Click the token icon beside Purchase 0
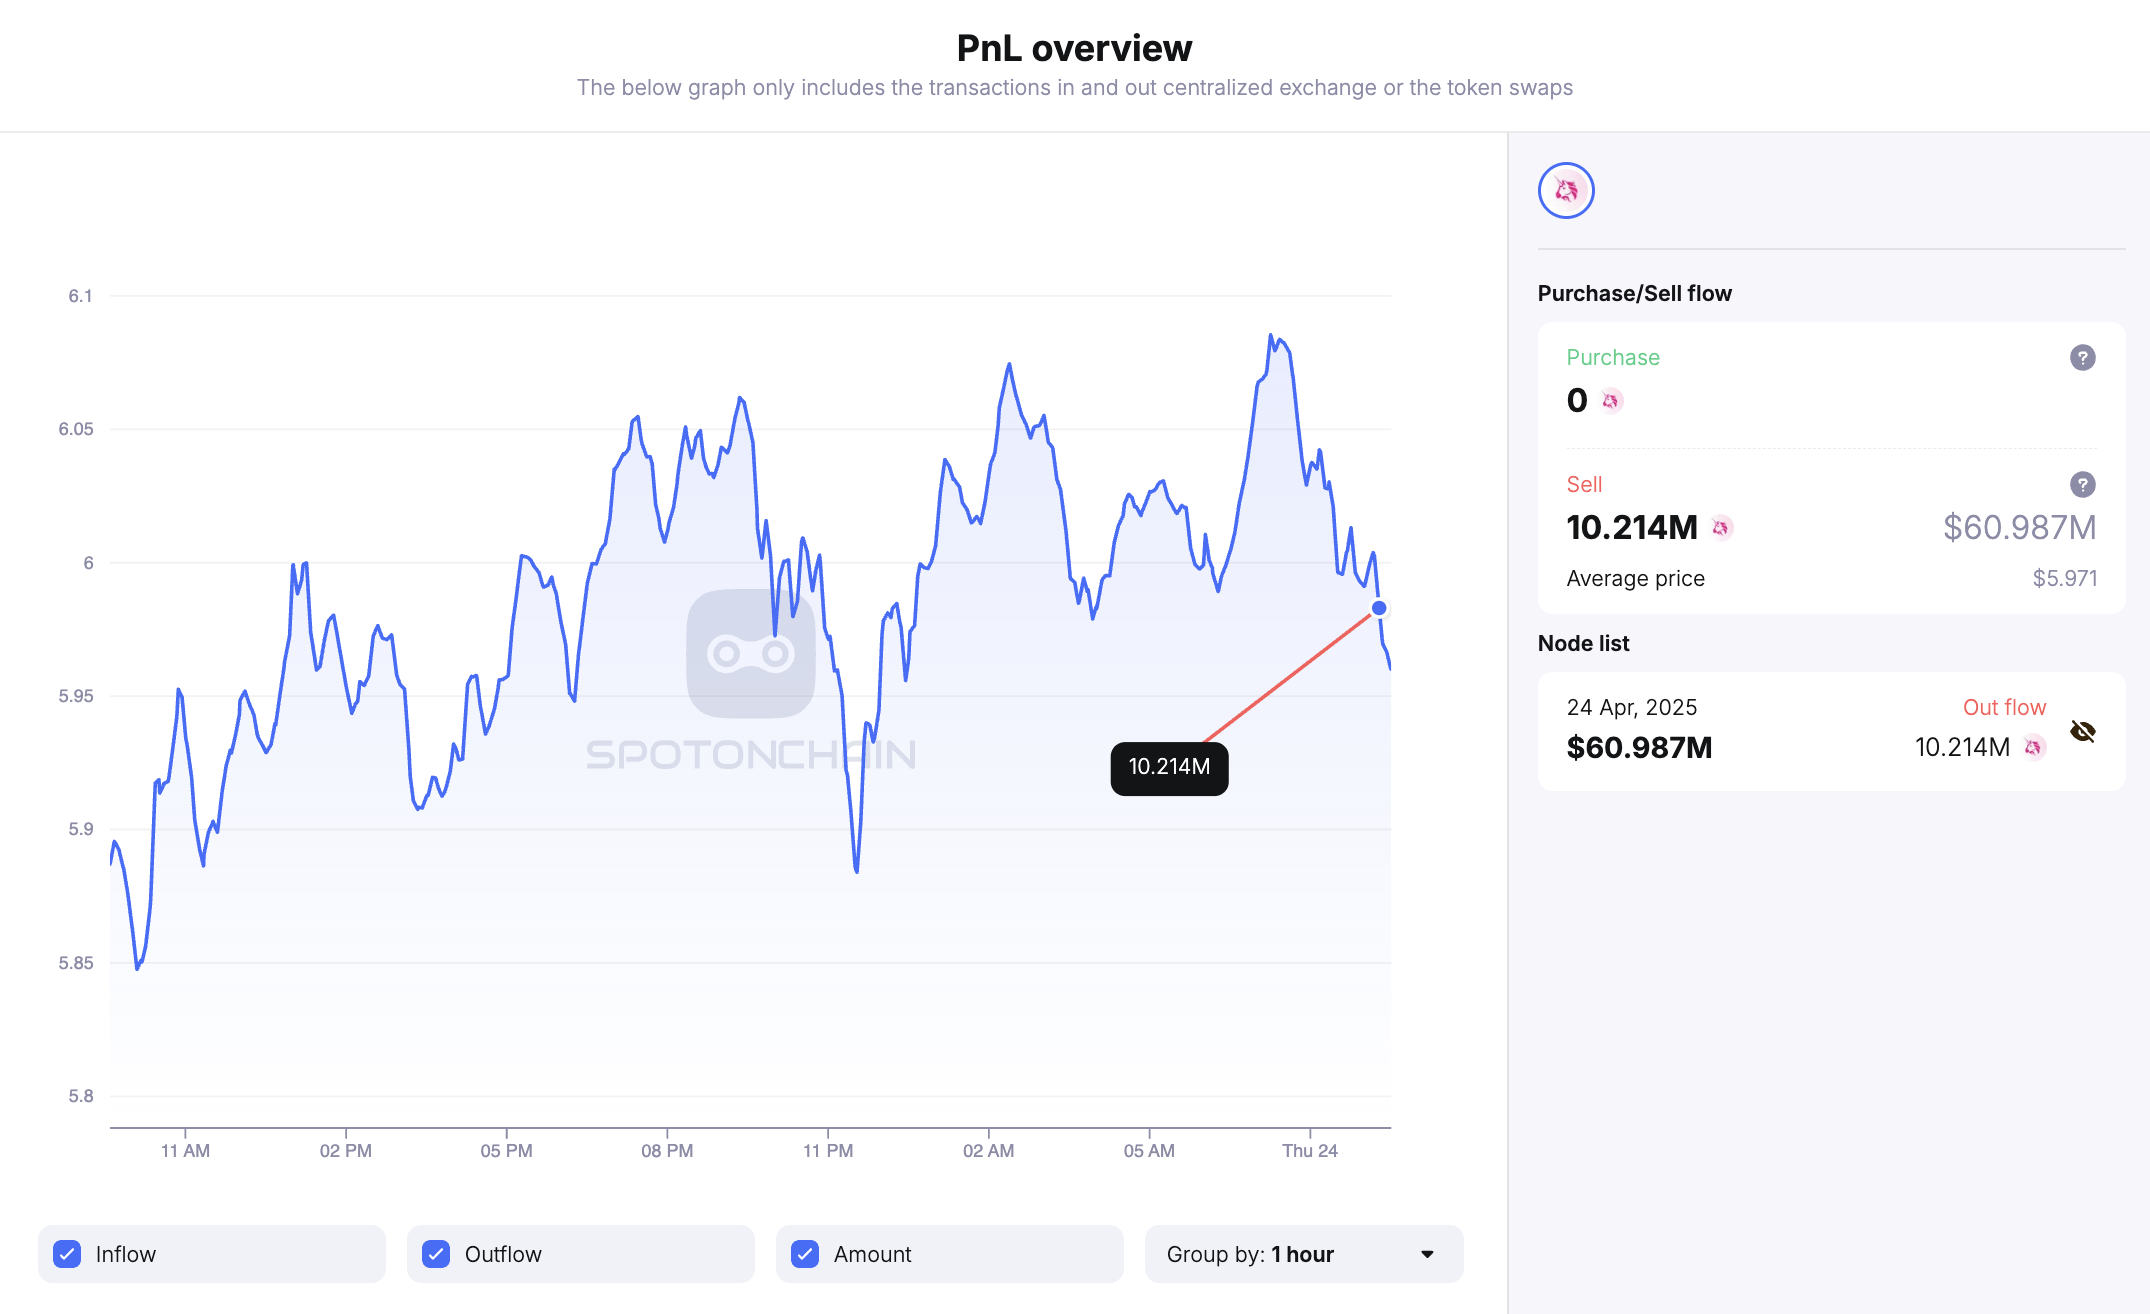The height and width of the screenshot is (1314, 2150). [1610, 401]
